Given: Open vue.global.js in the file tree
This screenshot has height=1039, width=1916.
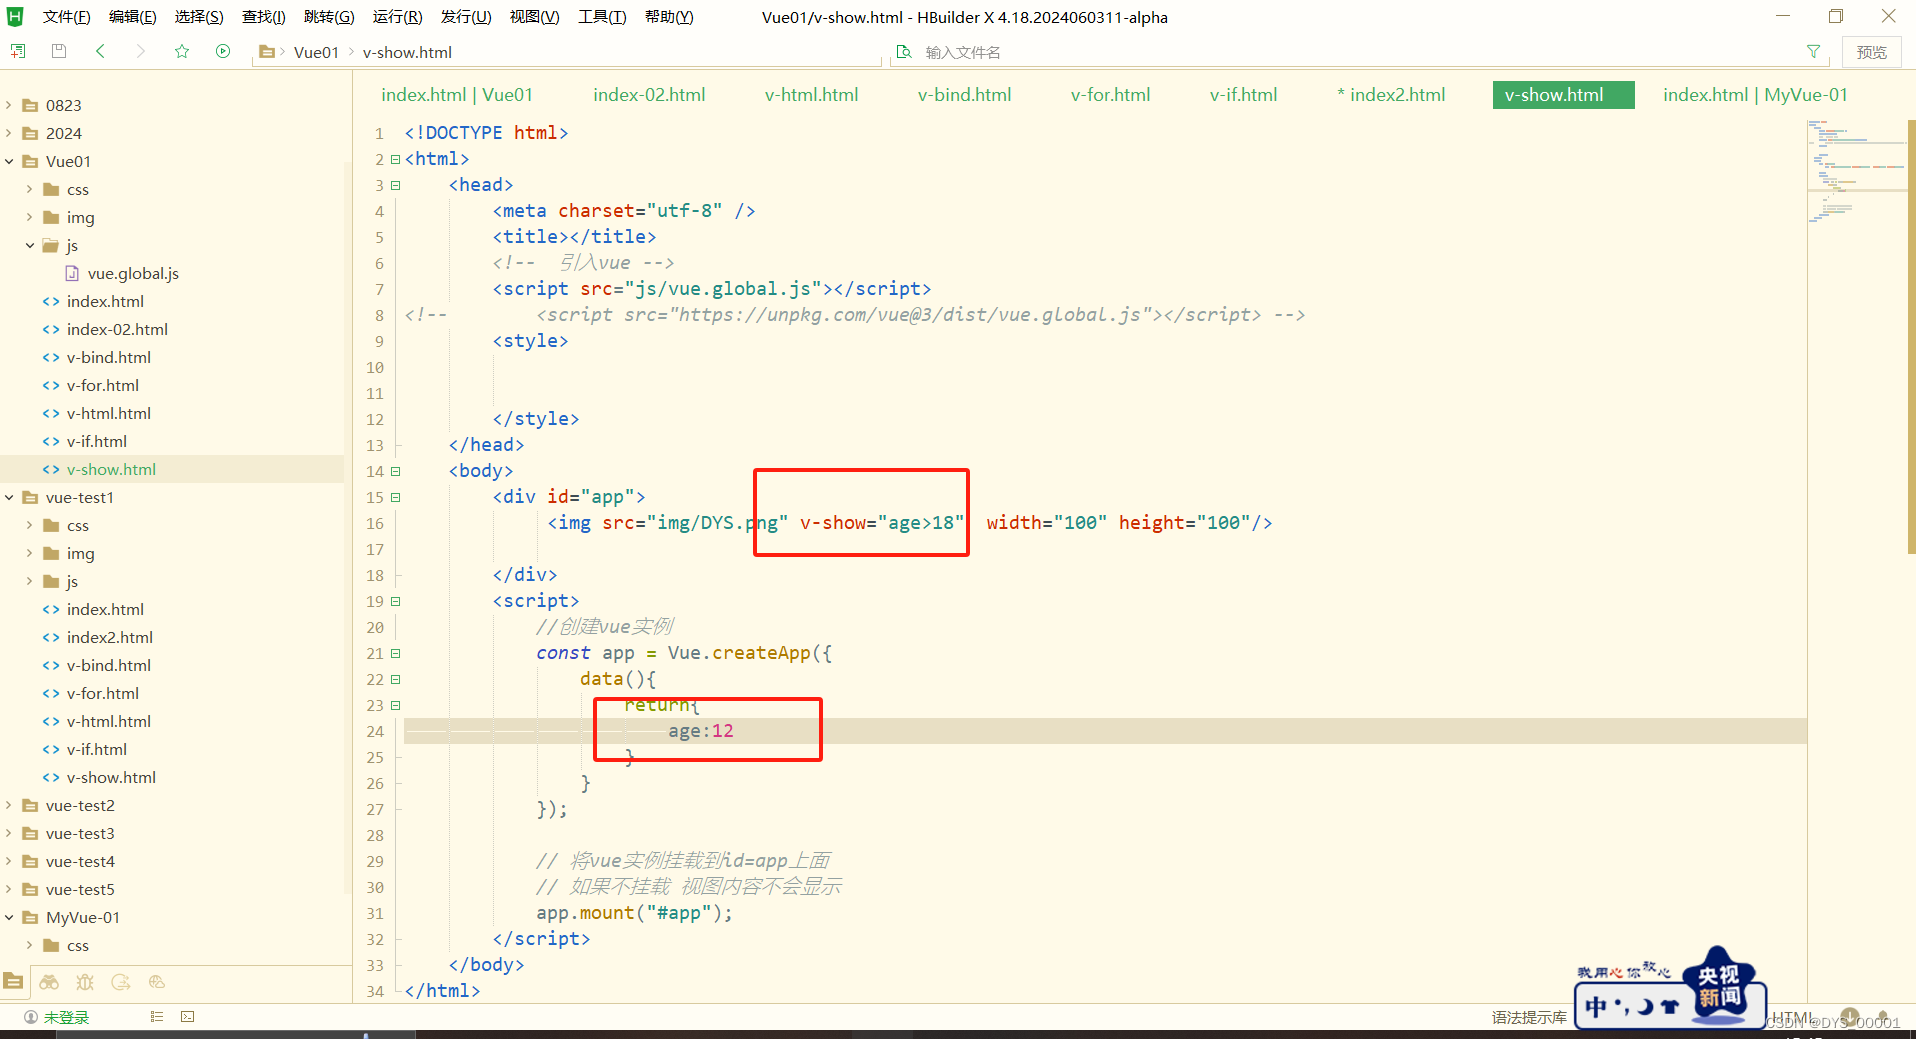Looking at the screenshot, I should click(x=133, y=273).
